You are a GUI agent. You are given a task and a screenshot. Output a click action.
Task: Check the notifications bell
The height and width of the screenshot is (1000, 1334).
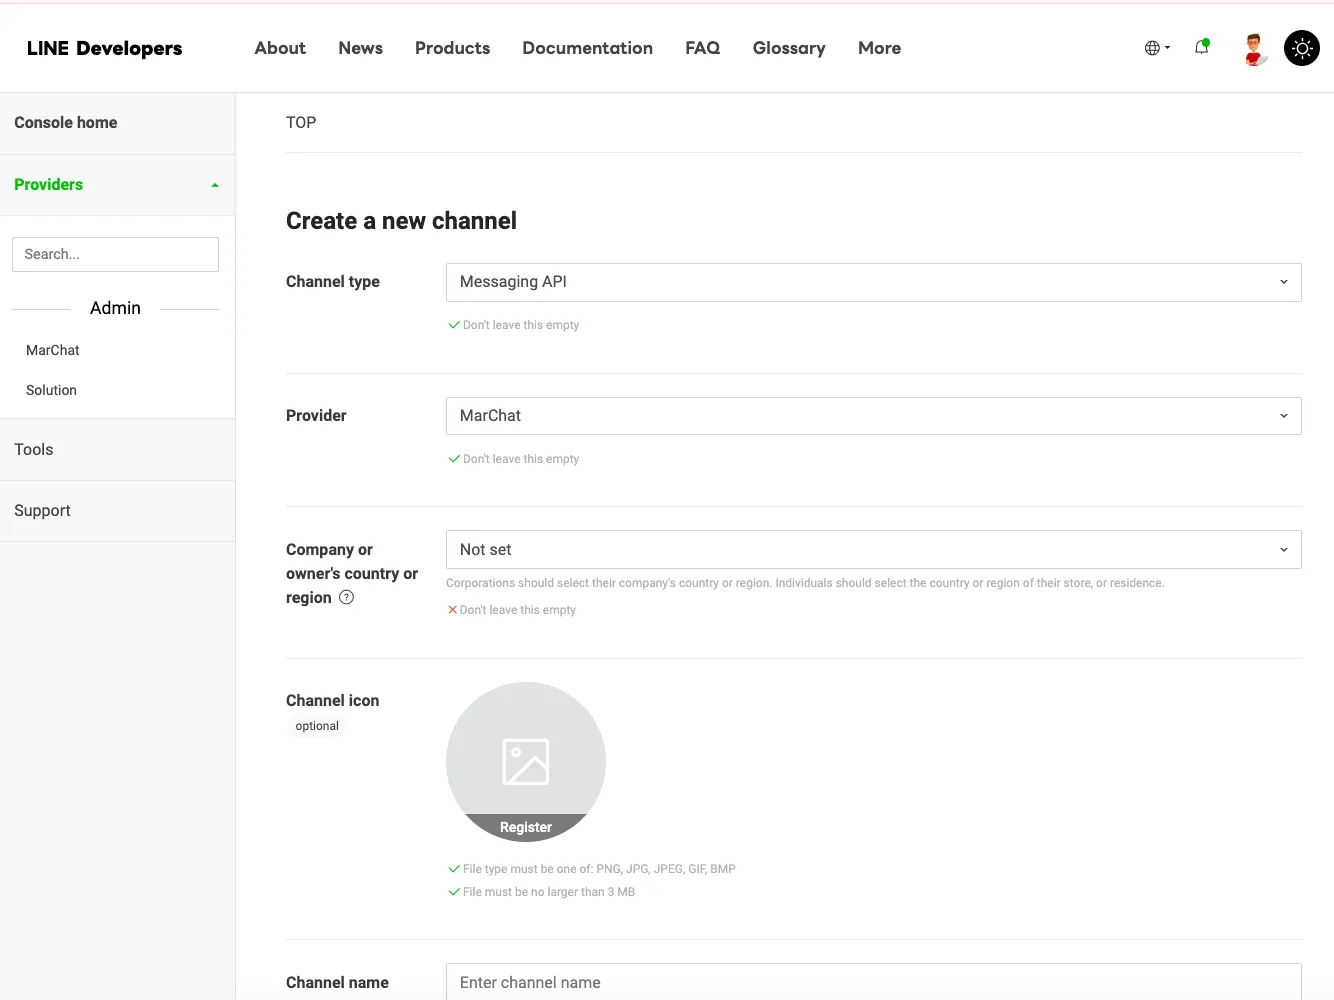[1202, 47]
